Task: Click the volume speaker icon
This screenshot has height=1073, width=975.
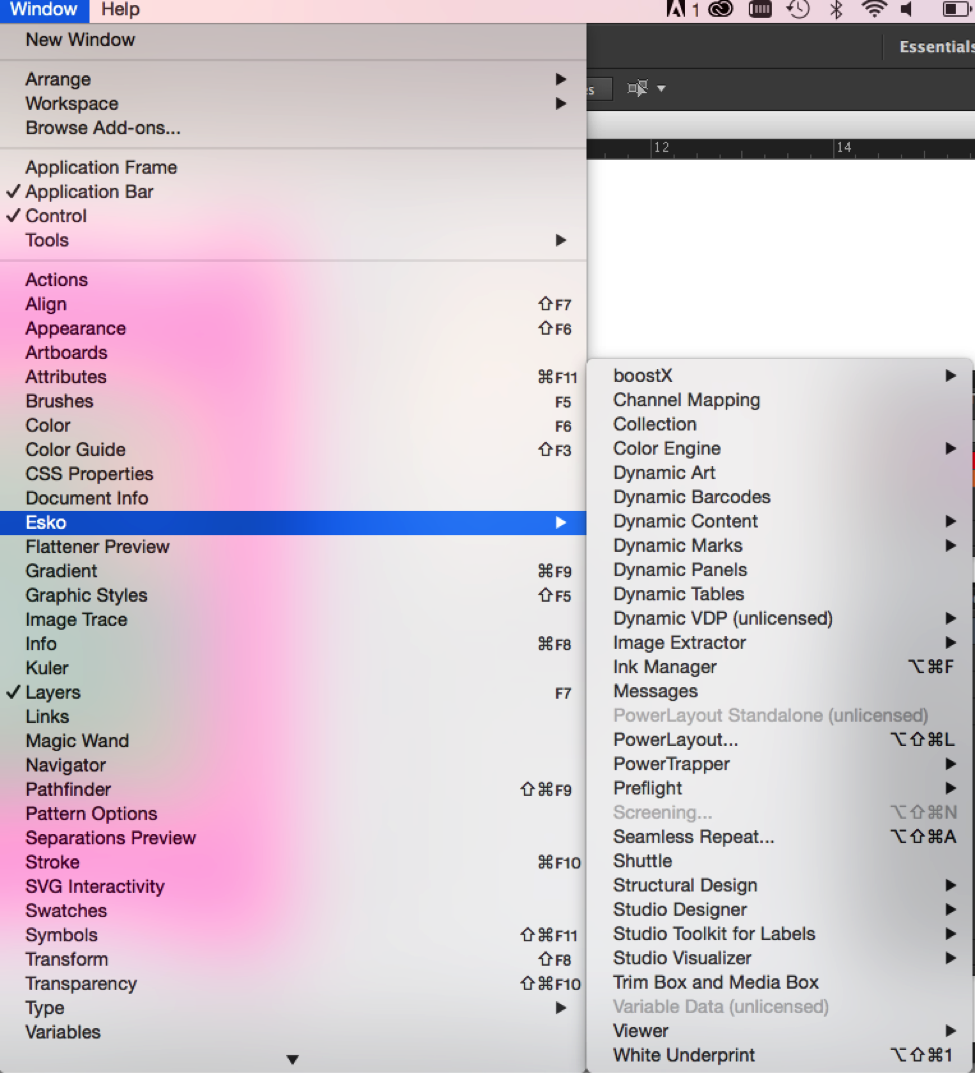Action: [907, 9]
